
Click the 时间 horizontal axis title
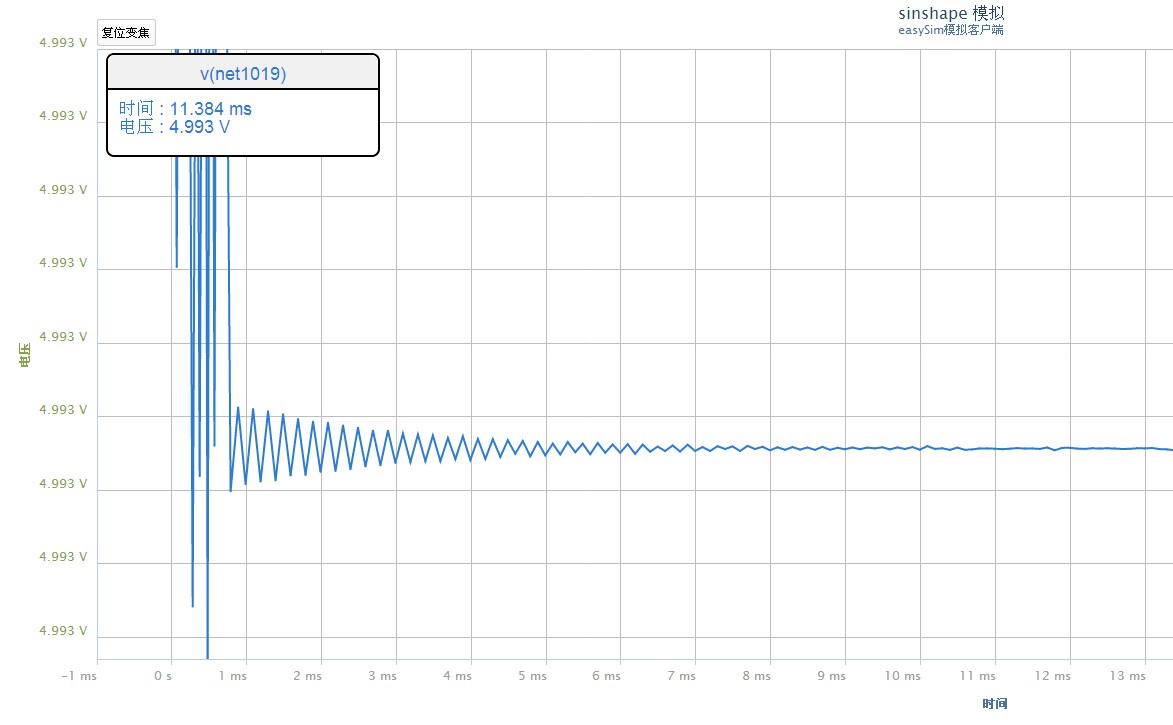tap(995, 703)
